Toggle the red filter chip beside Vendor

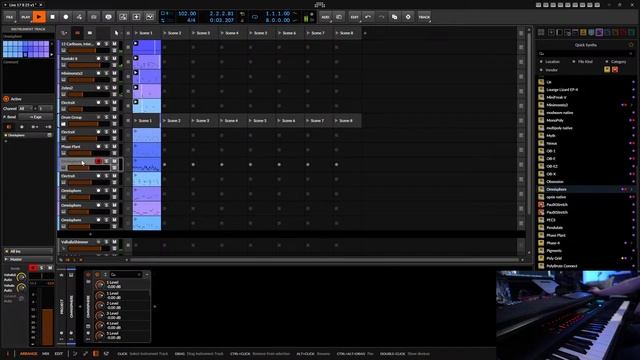pyautogui.click(x=615, y=70)
